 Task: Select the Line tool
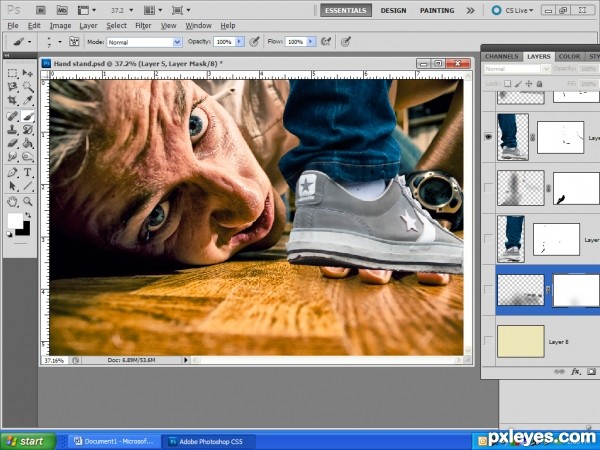coord(28,186)
